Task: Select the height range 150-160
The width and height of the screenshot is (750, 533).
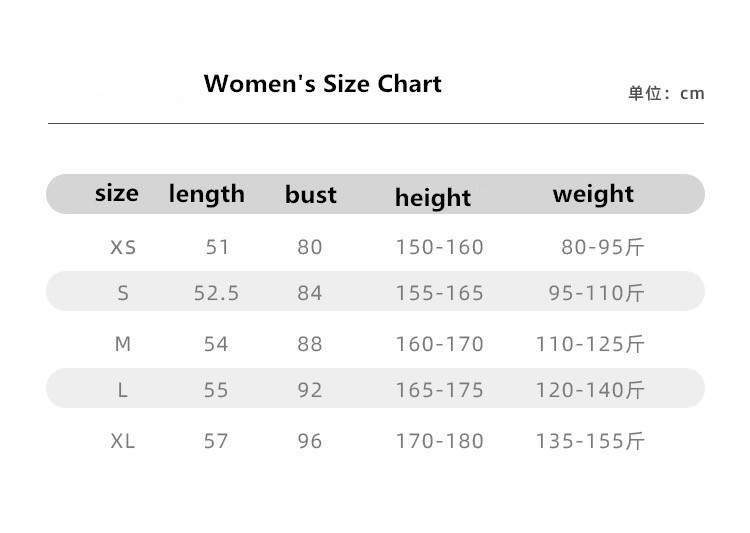Action: point(439,247)
